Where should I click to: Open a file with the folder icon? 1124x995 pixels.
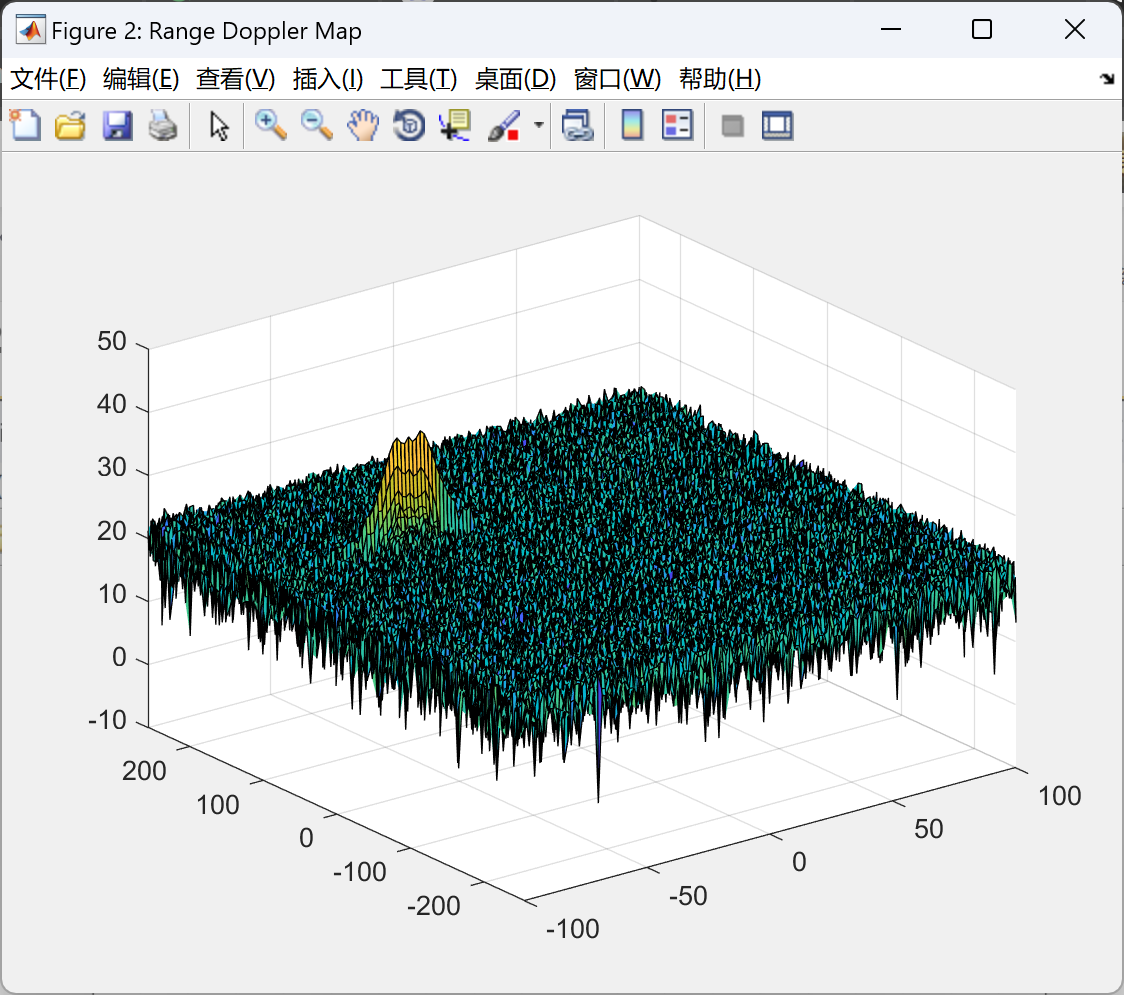tap(70, 125)
